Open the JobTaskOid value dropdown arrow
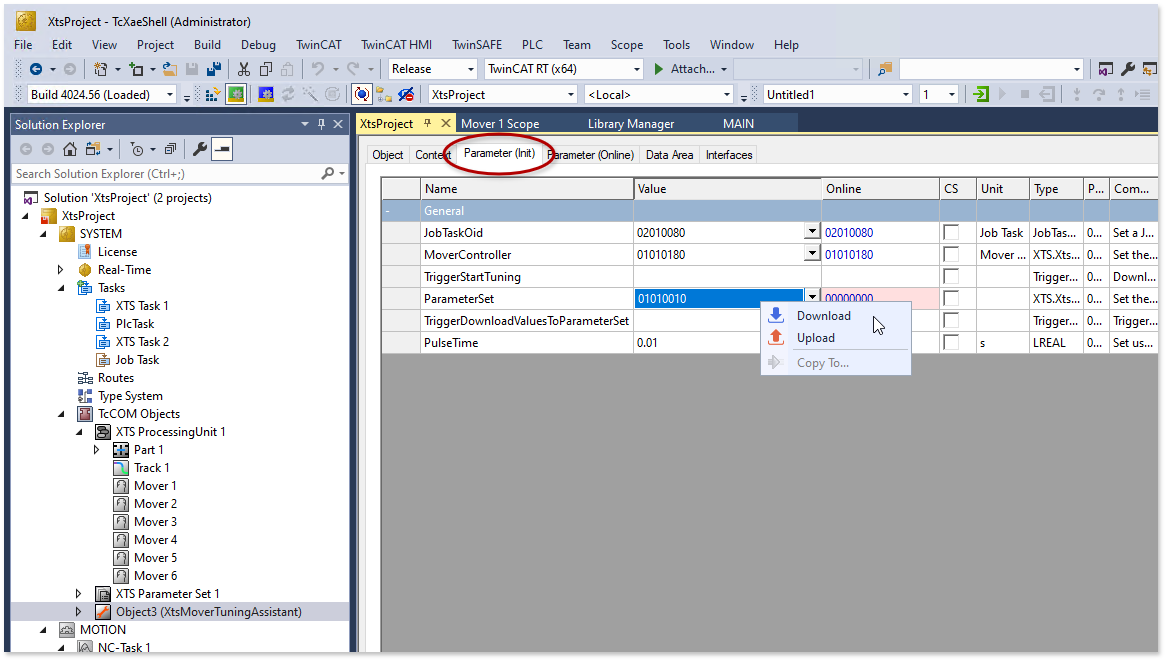The image size is (1166, 660). point(812,232)
